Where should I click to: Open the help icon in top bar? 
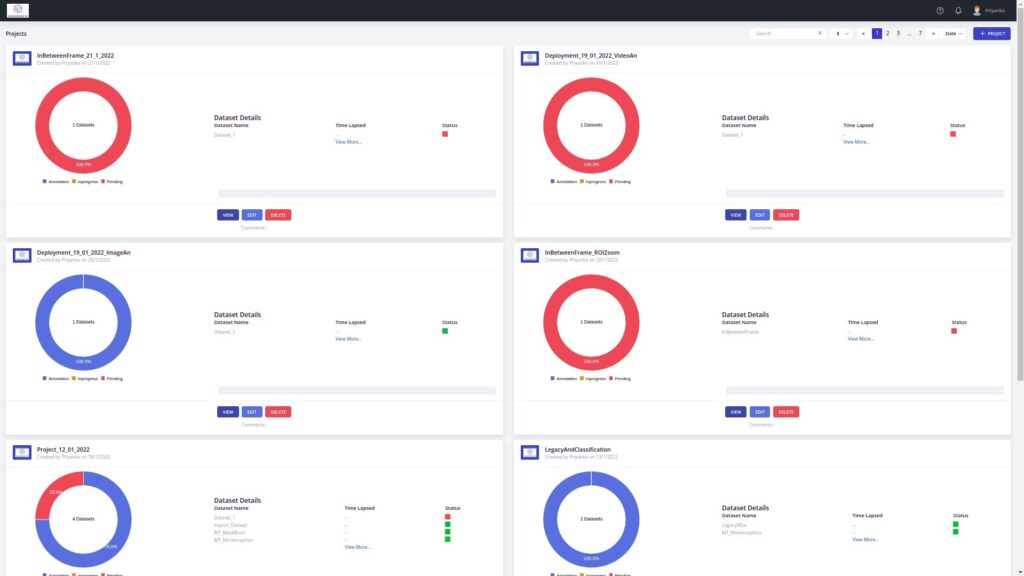pos(940,10)
